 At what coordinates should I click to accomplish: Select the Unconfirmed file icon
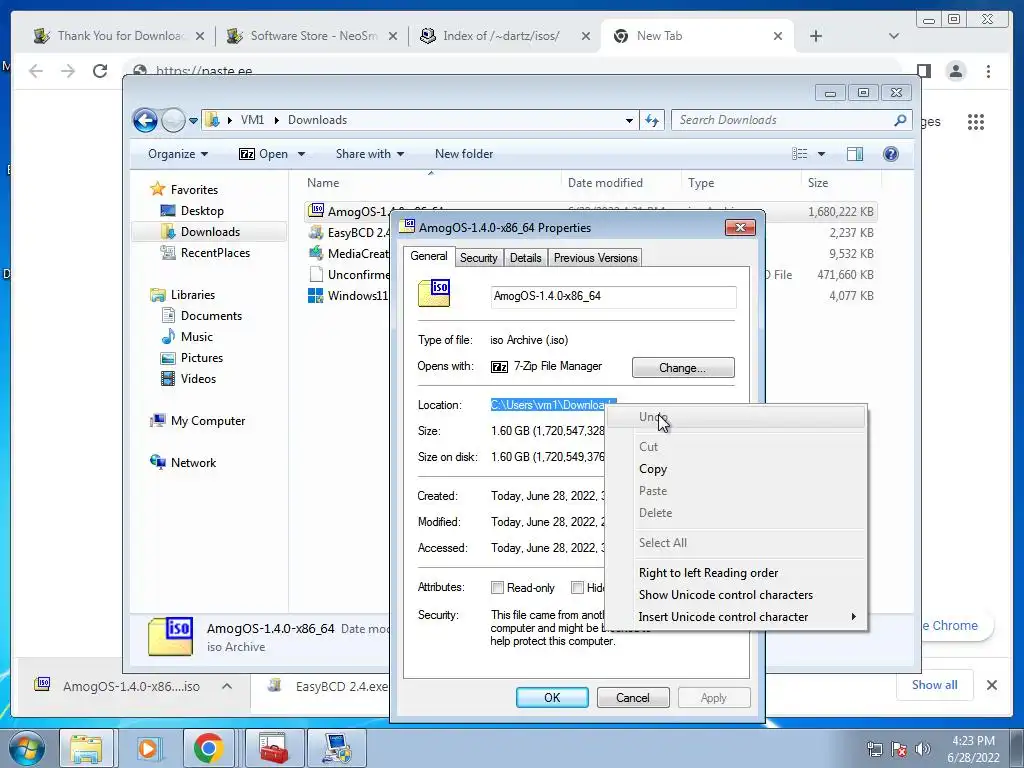point(315,275)
